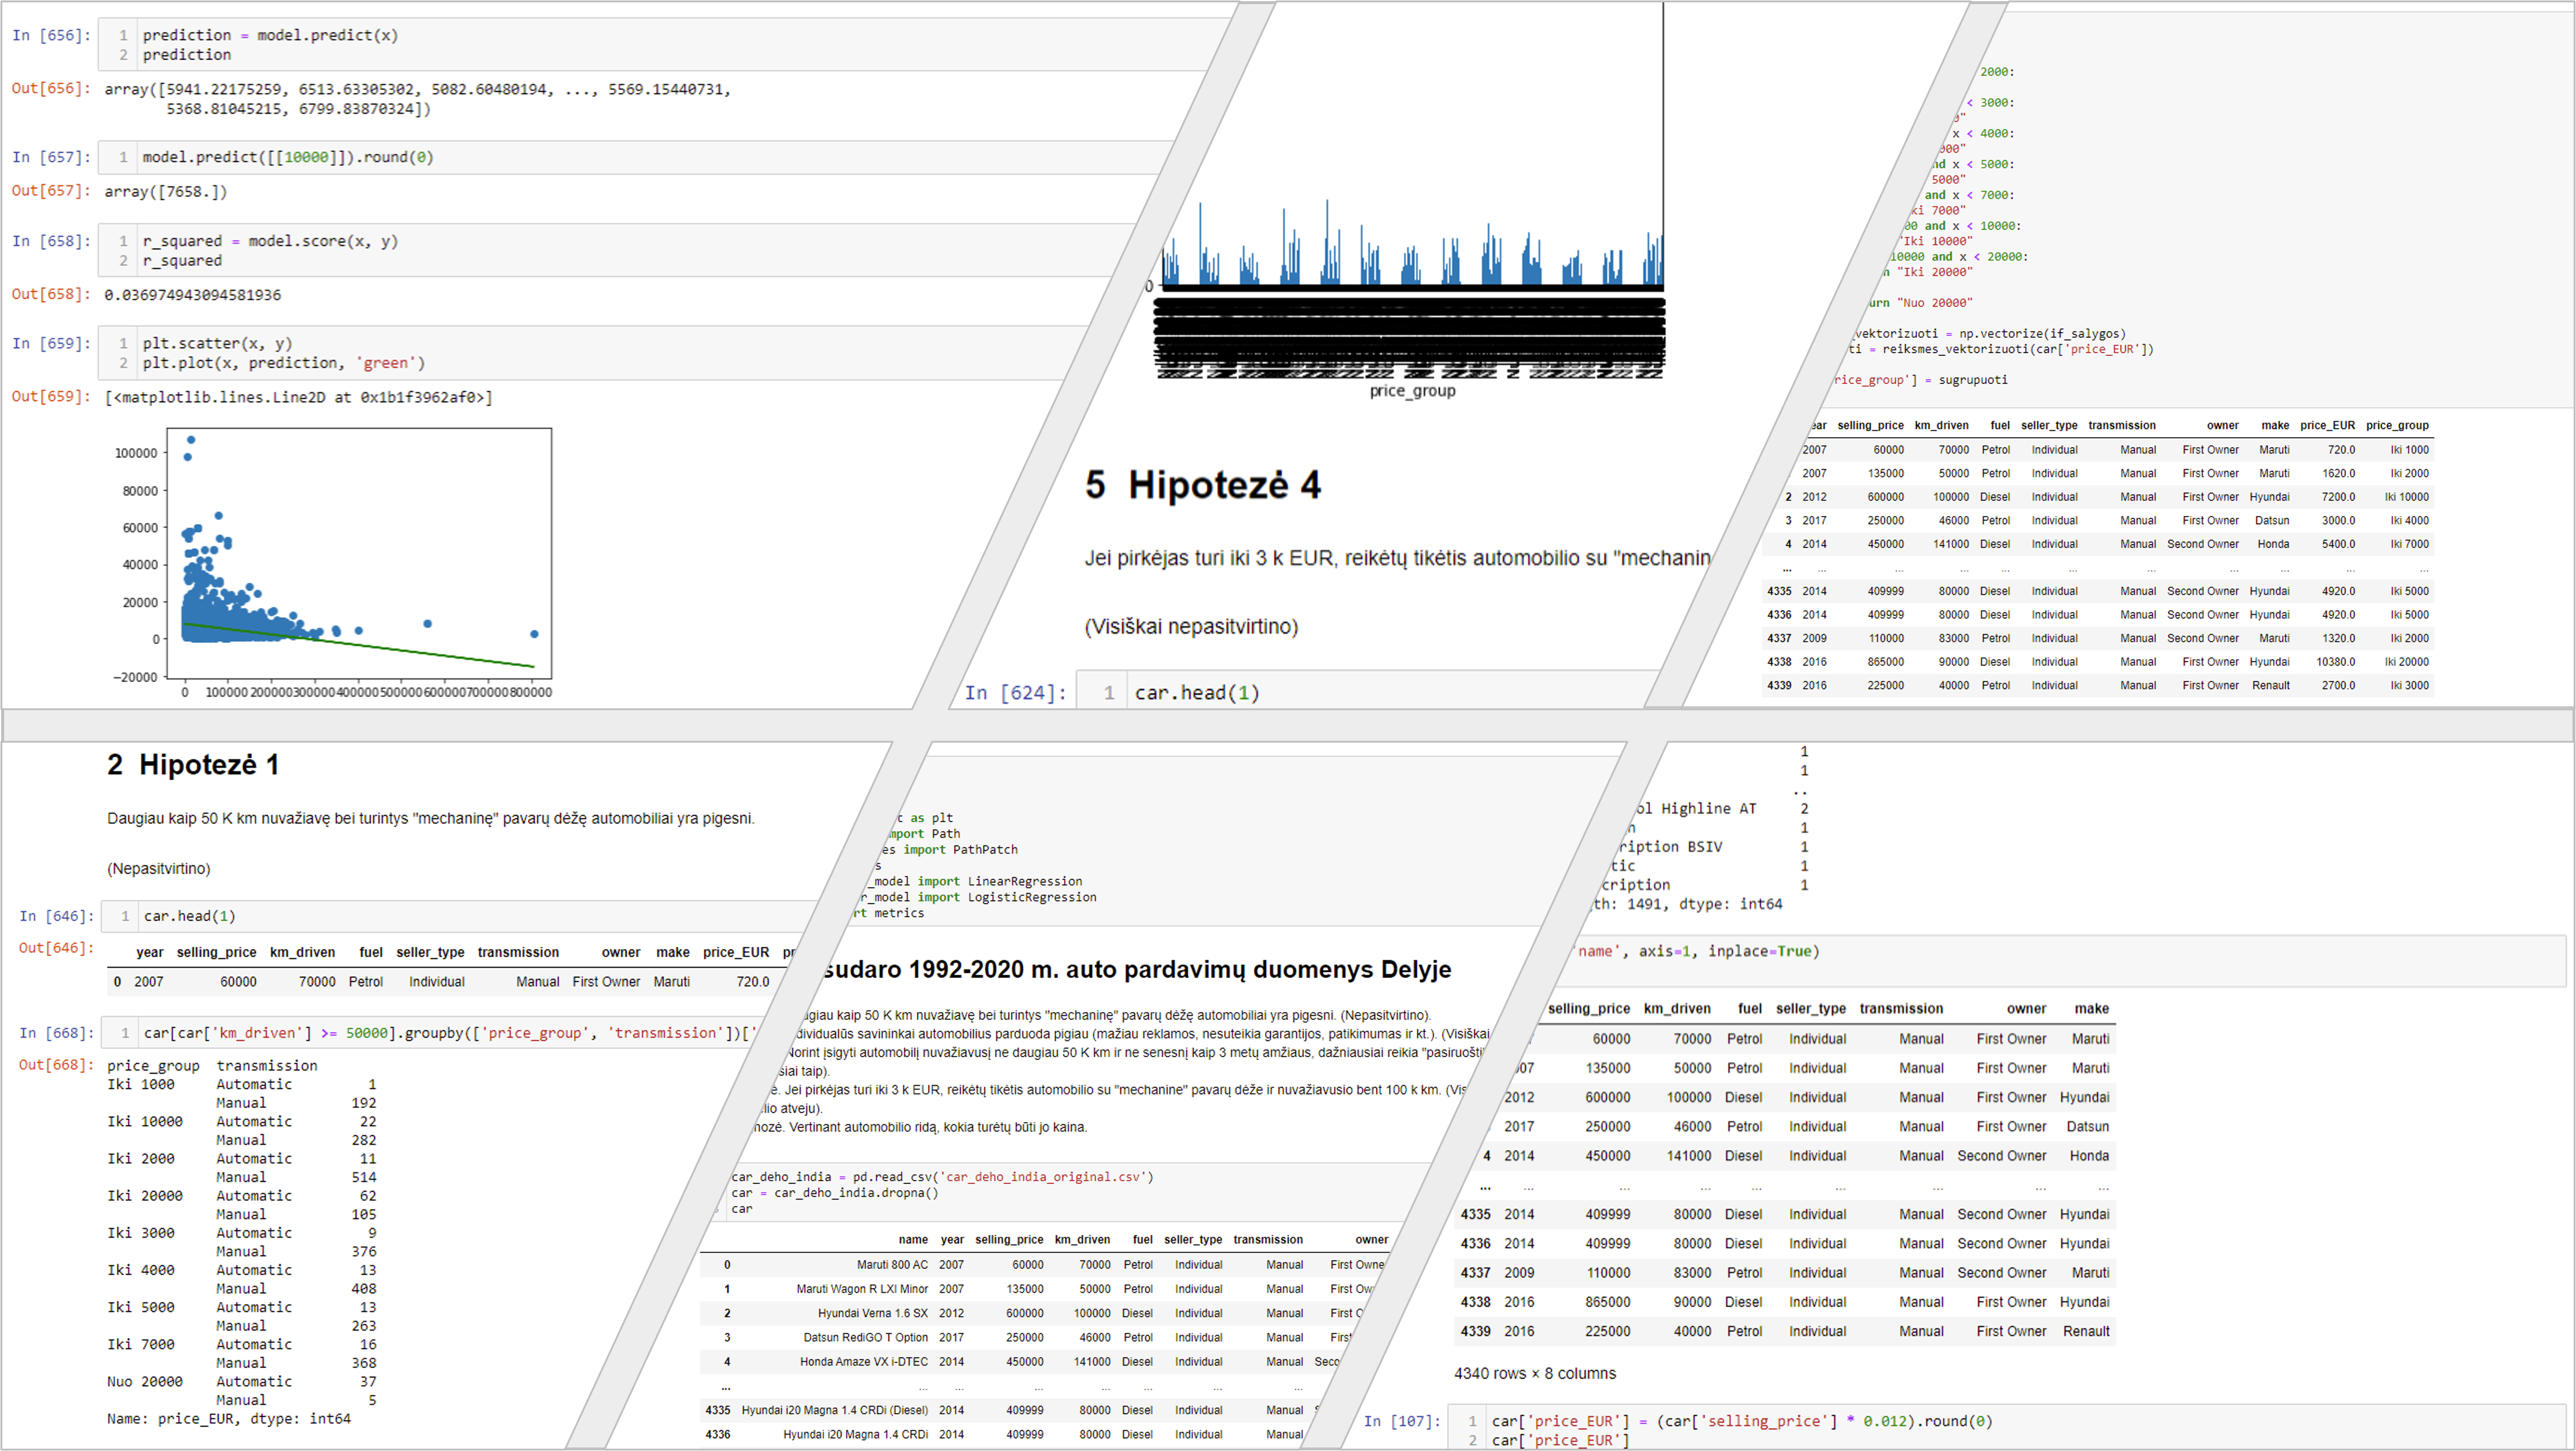Click the '5 Hipotezė 4' heading
Image resolution: width=2576 pixels, height=1451 pixels.
click(1203, 485)
